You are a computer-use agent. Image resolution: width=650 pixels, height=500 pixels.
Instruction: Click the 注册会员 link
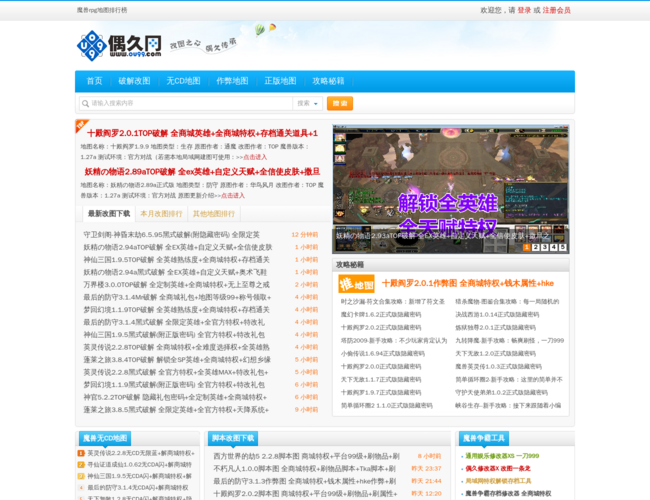point(557,10)
